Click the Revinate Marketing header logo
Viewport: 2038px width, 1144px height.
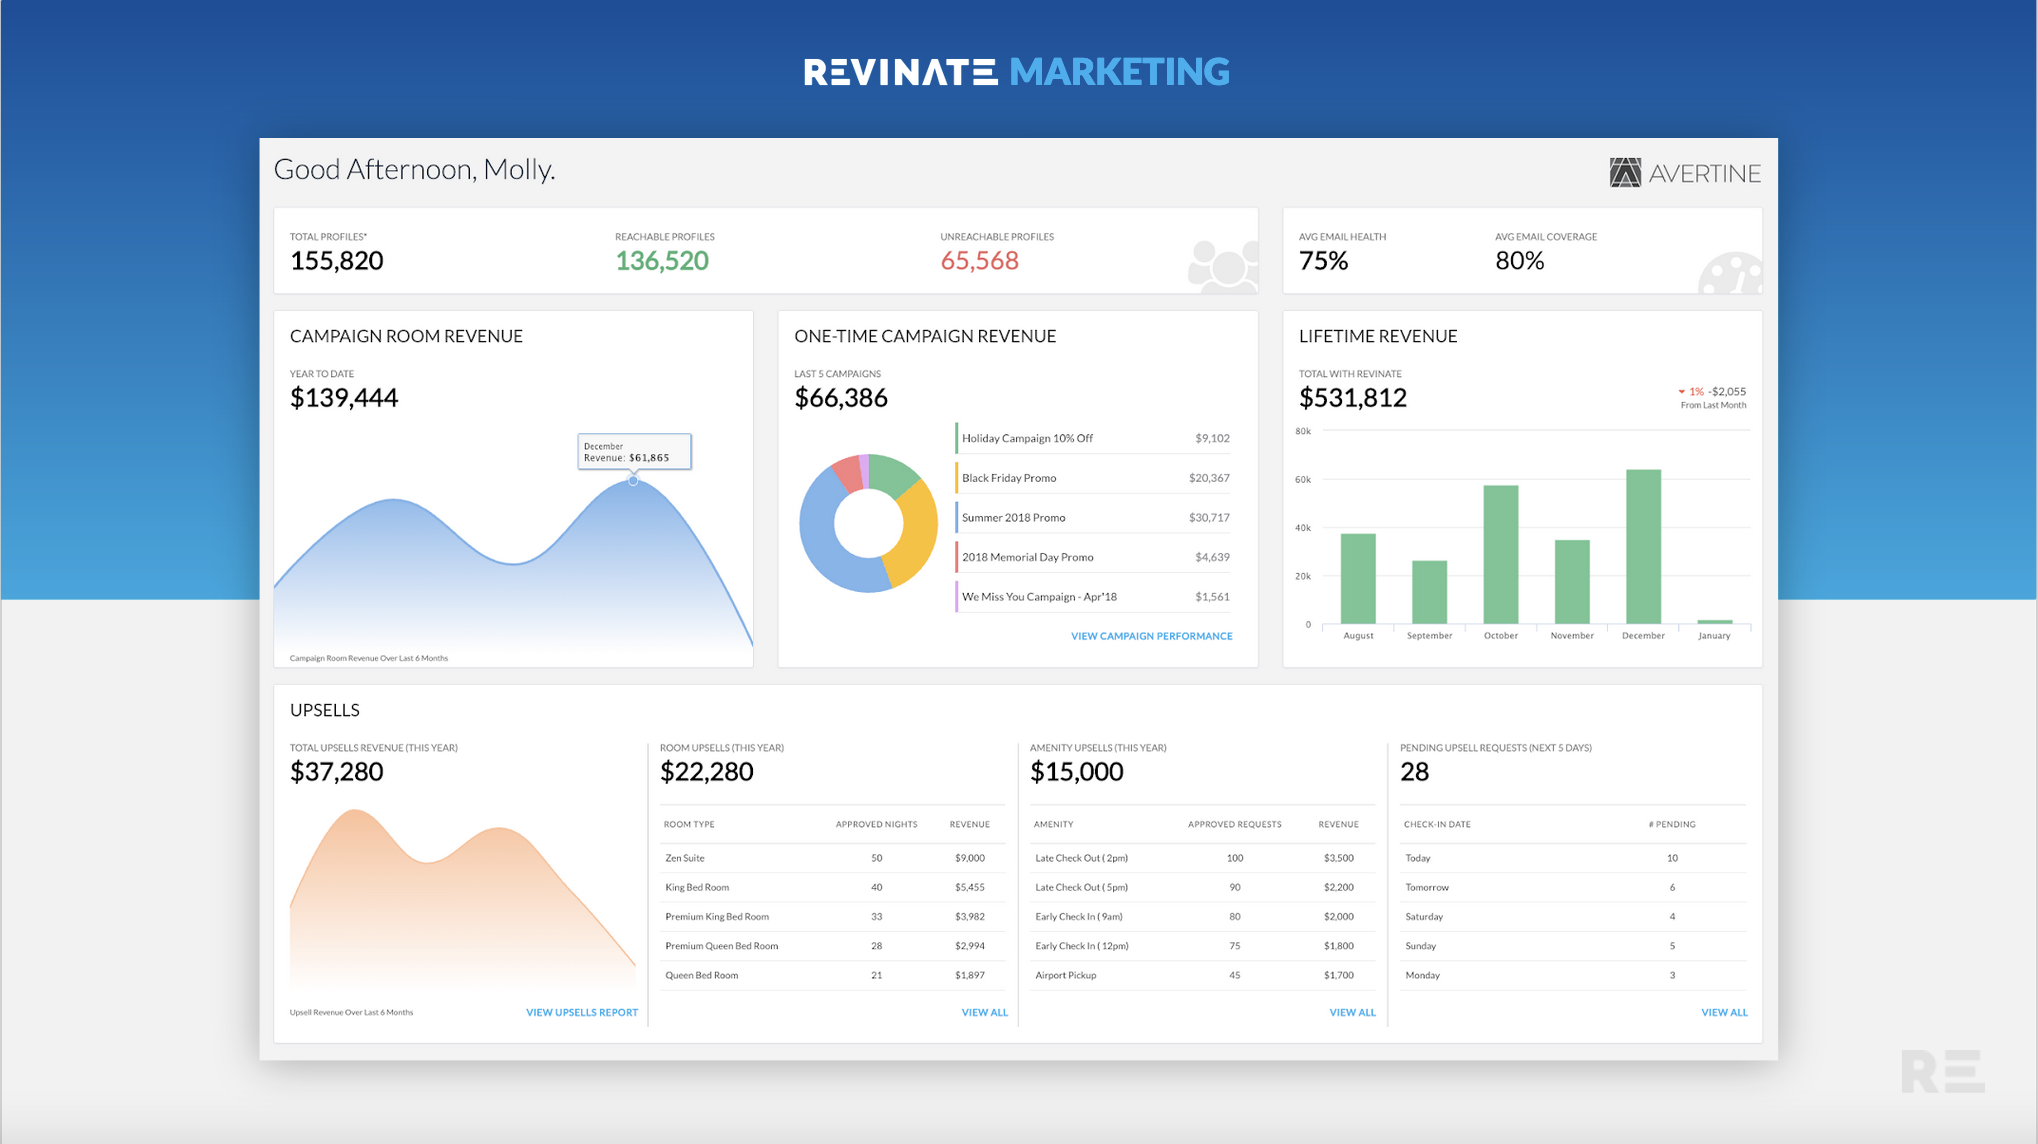coord(1017,72)
